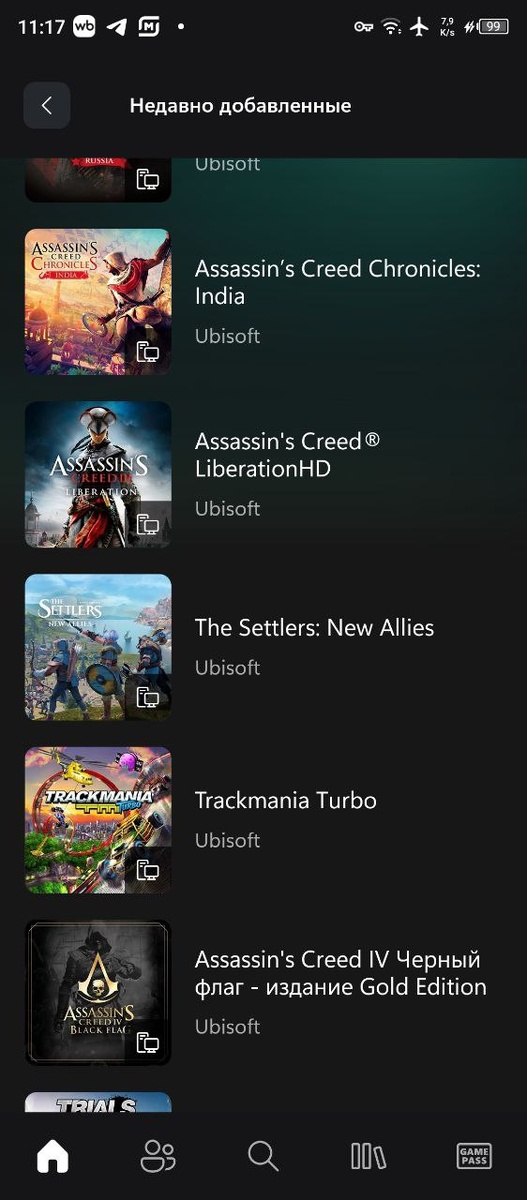Screen dimensions: 527x1200
Task: Tap the Telegram notification status icon
Action: pyautogui.click(x=117, y=27)
